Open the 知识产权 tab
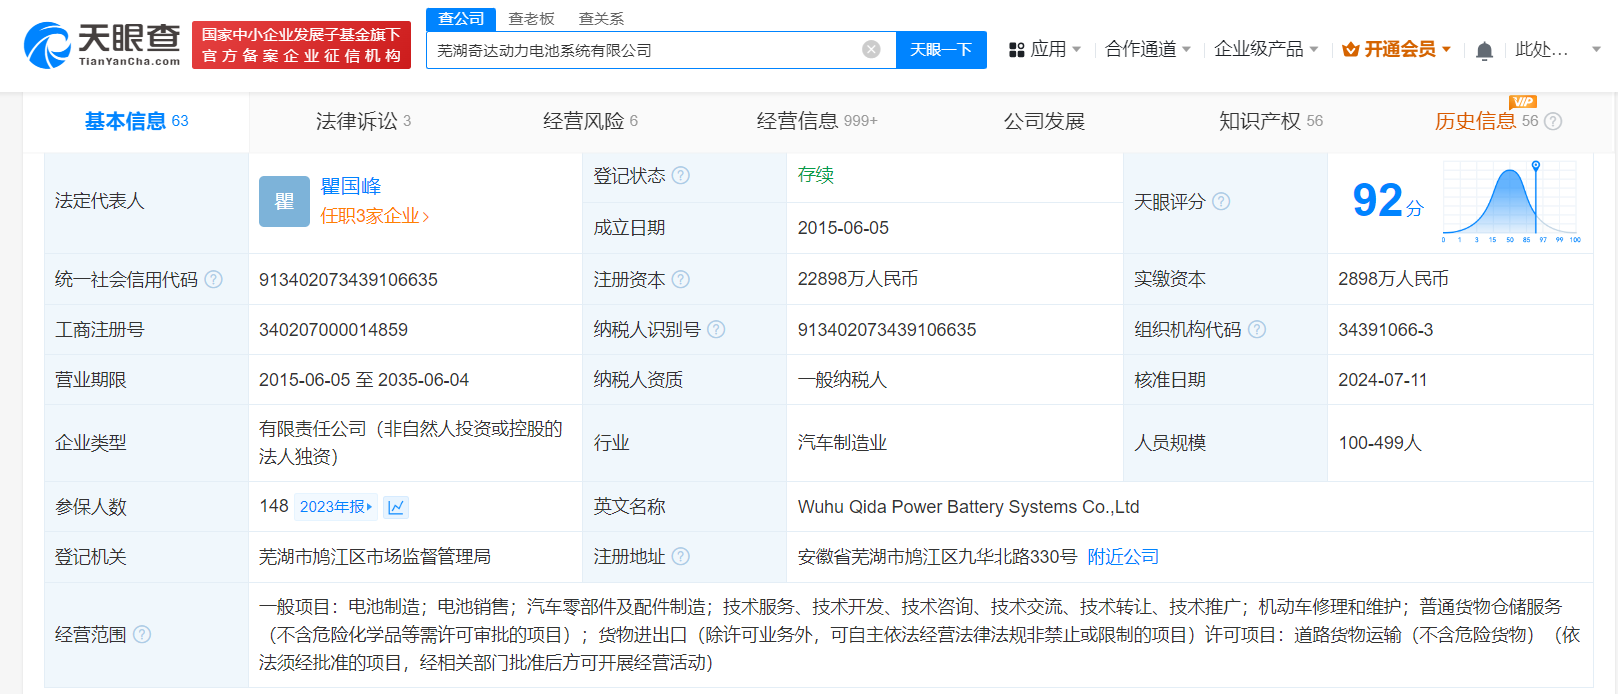Viewport: 1618px width, 694px height. (1270, 121)
